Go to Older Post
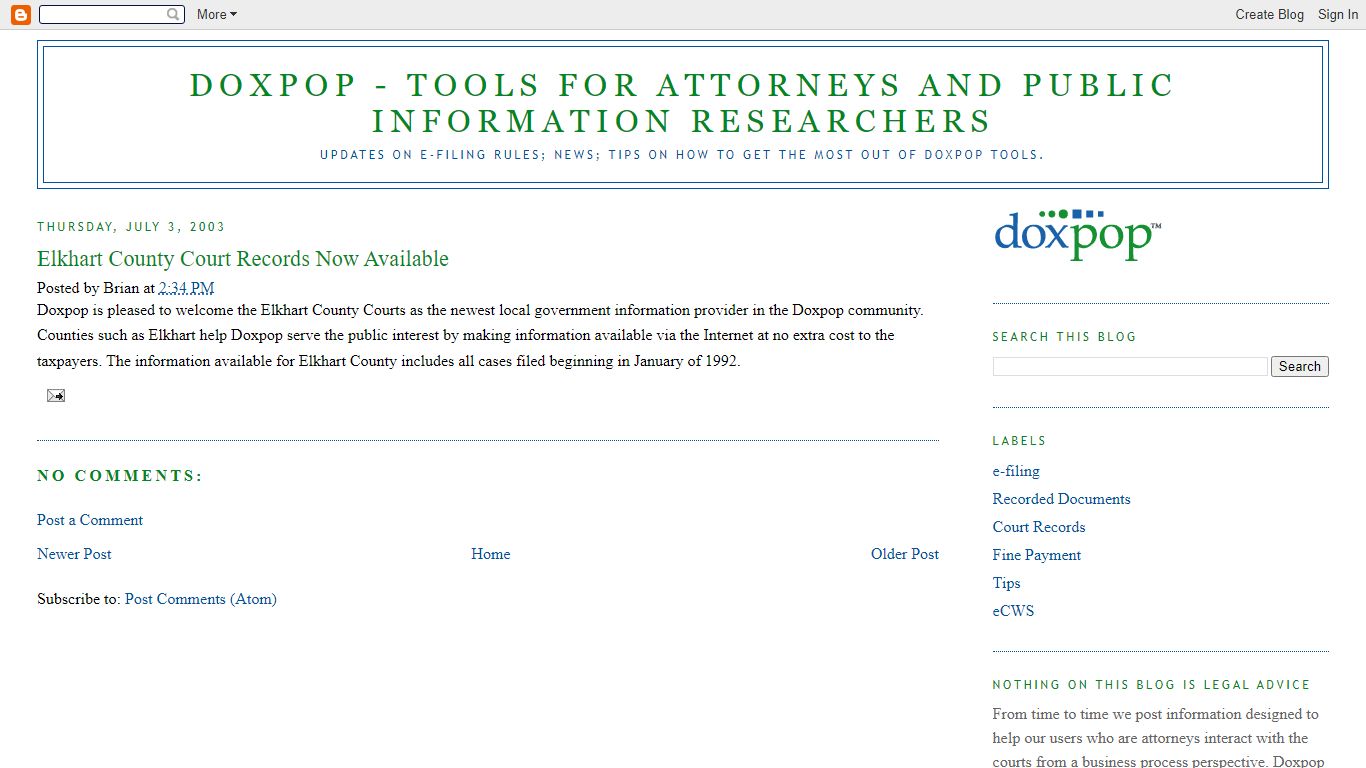 tap(905, 554)
